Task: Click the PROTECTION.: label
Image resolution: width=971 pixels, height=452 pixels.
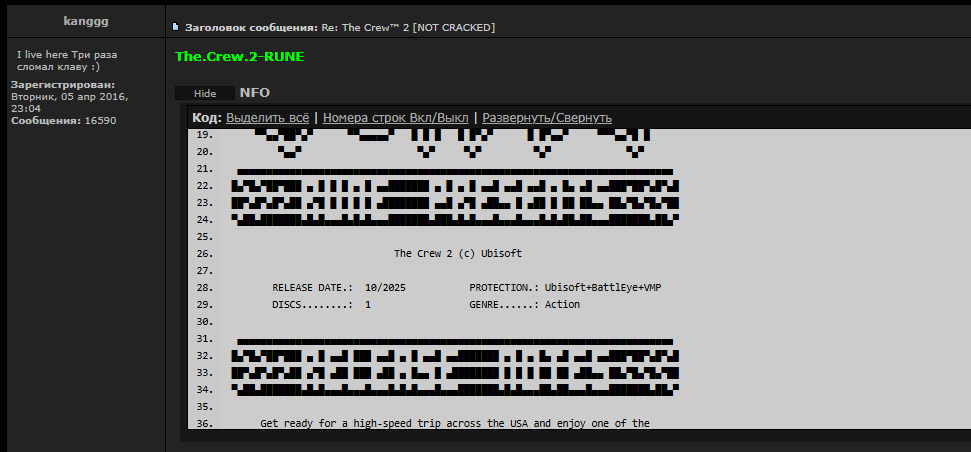Action: pyautogui.click(x=504, y=287)
